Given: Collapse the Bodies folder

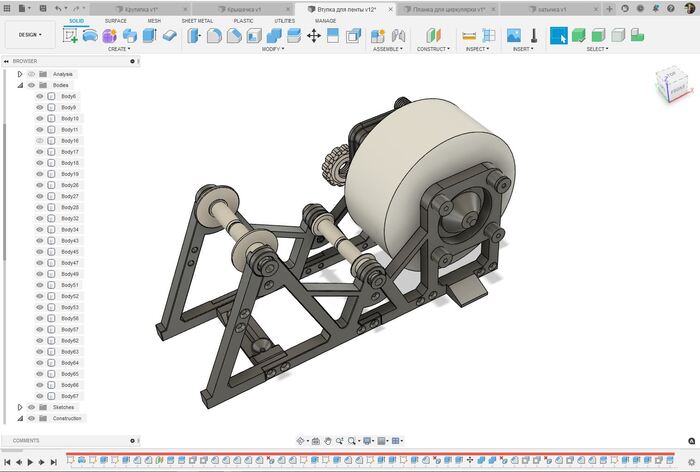Looking at the screenshot, I should coord(20,85).
